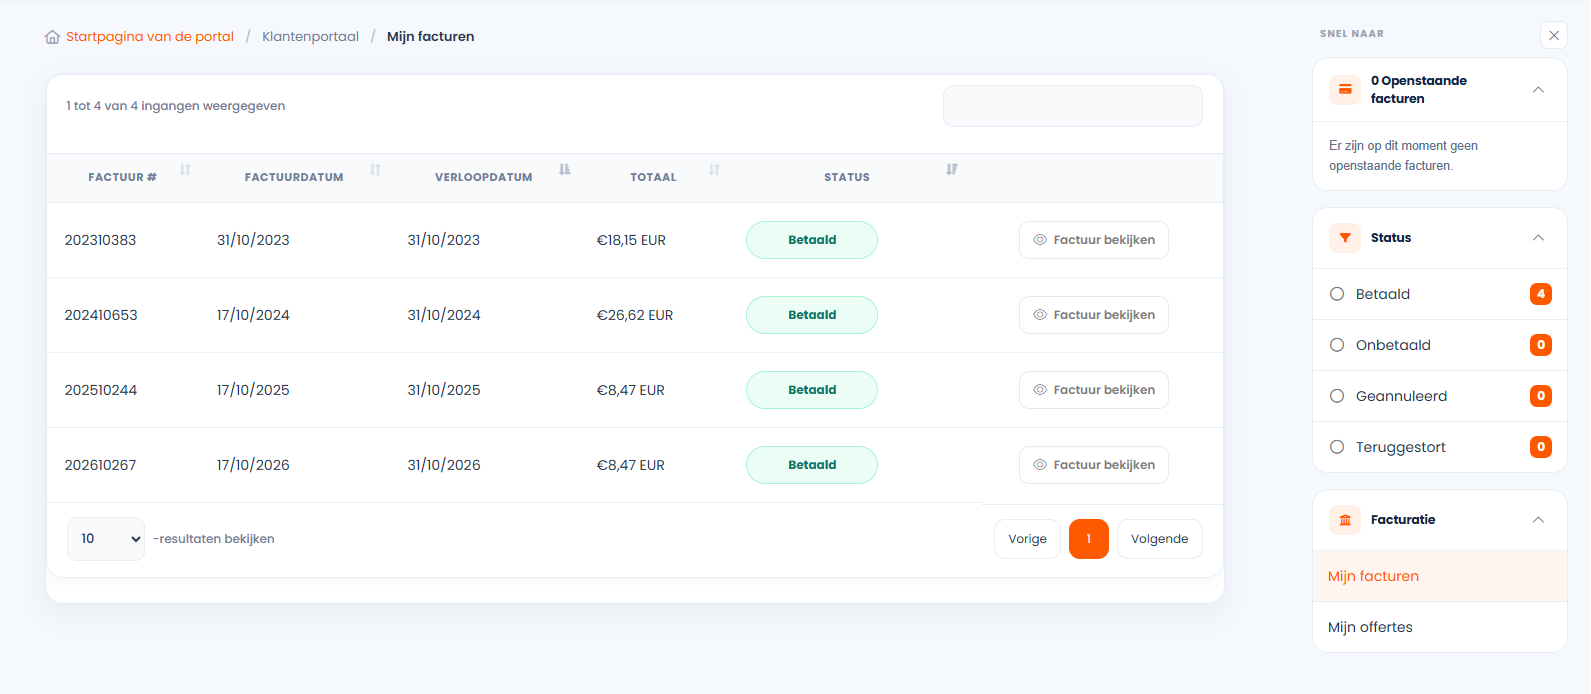The width and height of the screenshot is (1591, 694).
Task: Click the Betaald count badge showing 4
Action: 1541,294
